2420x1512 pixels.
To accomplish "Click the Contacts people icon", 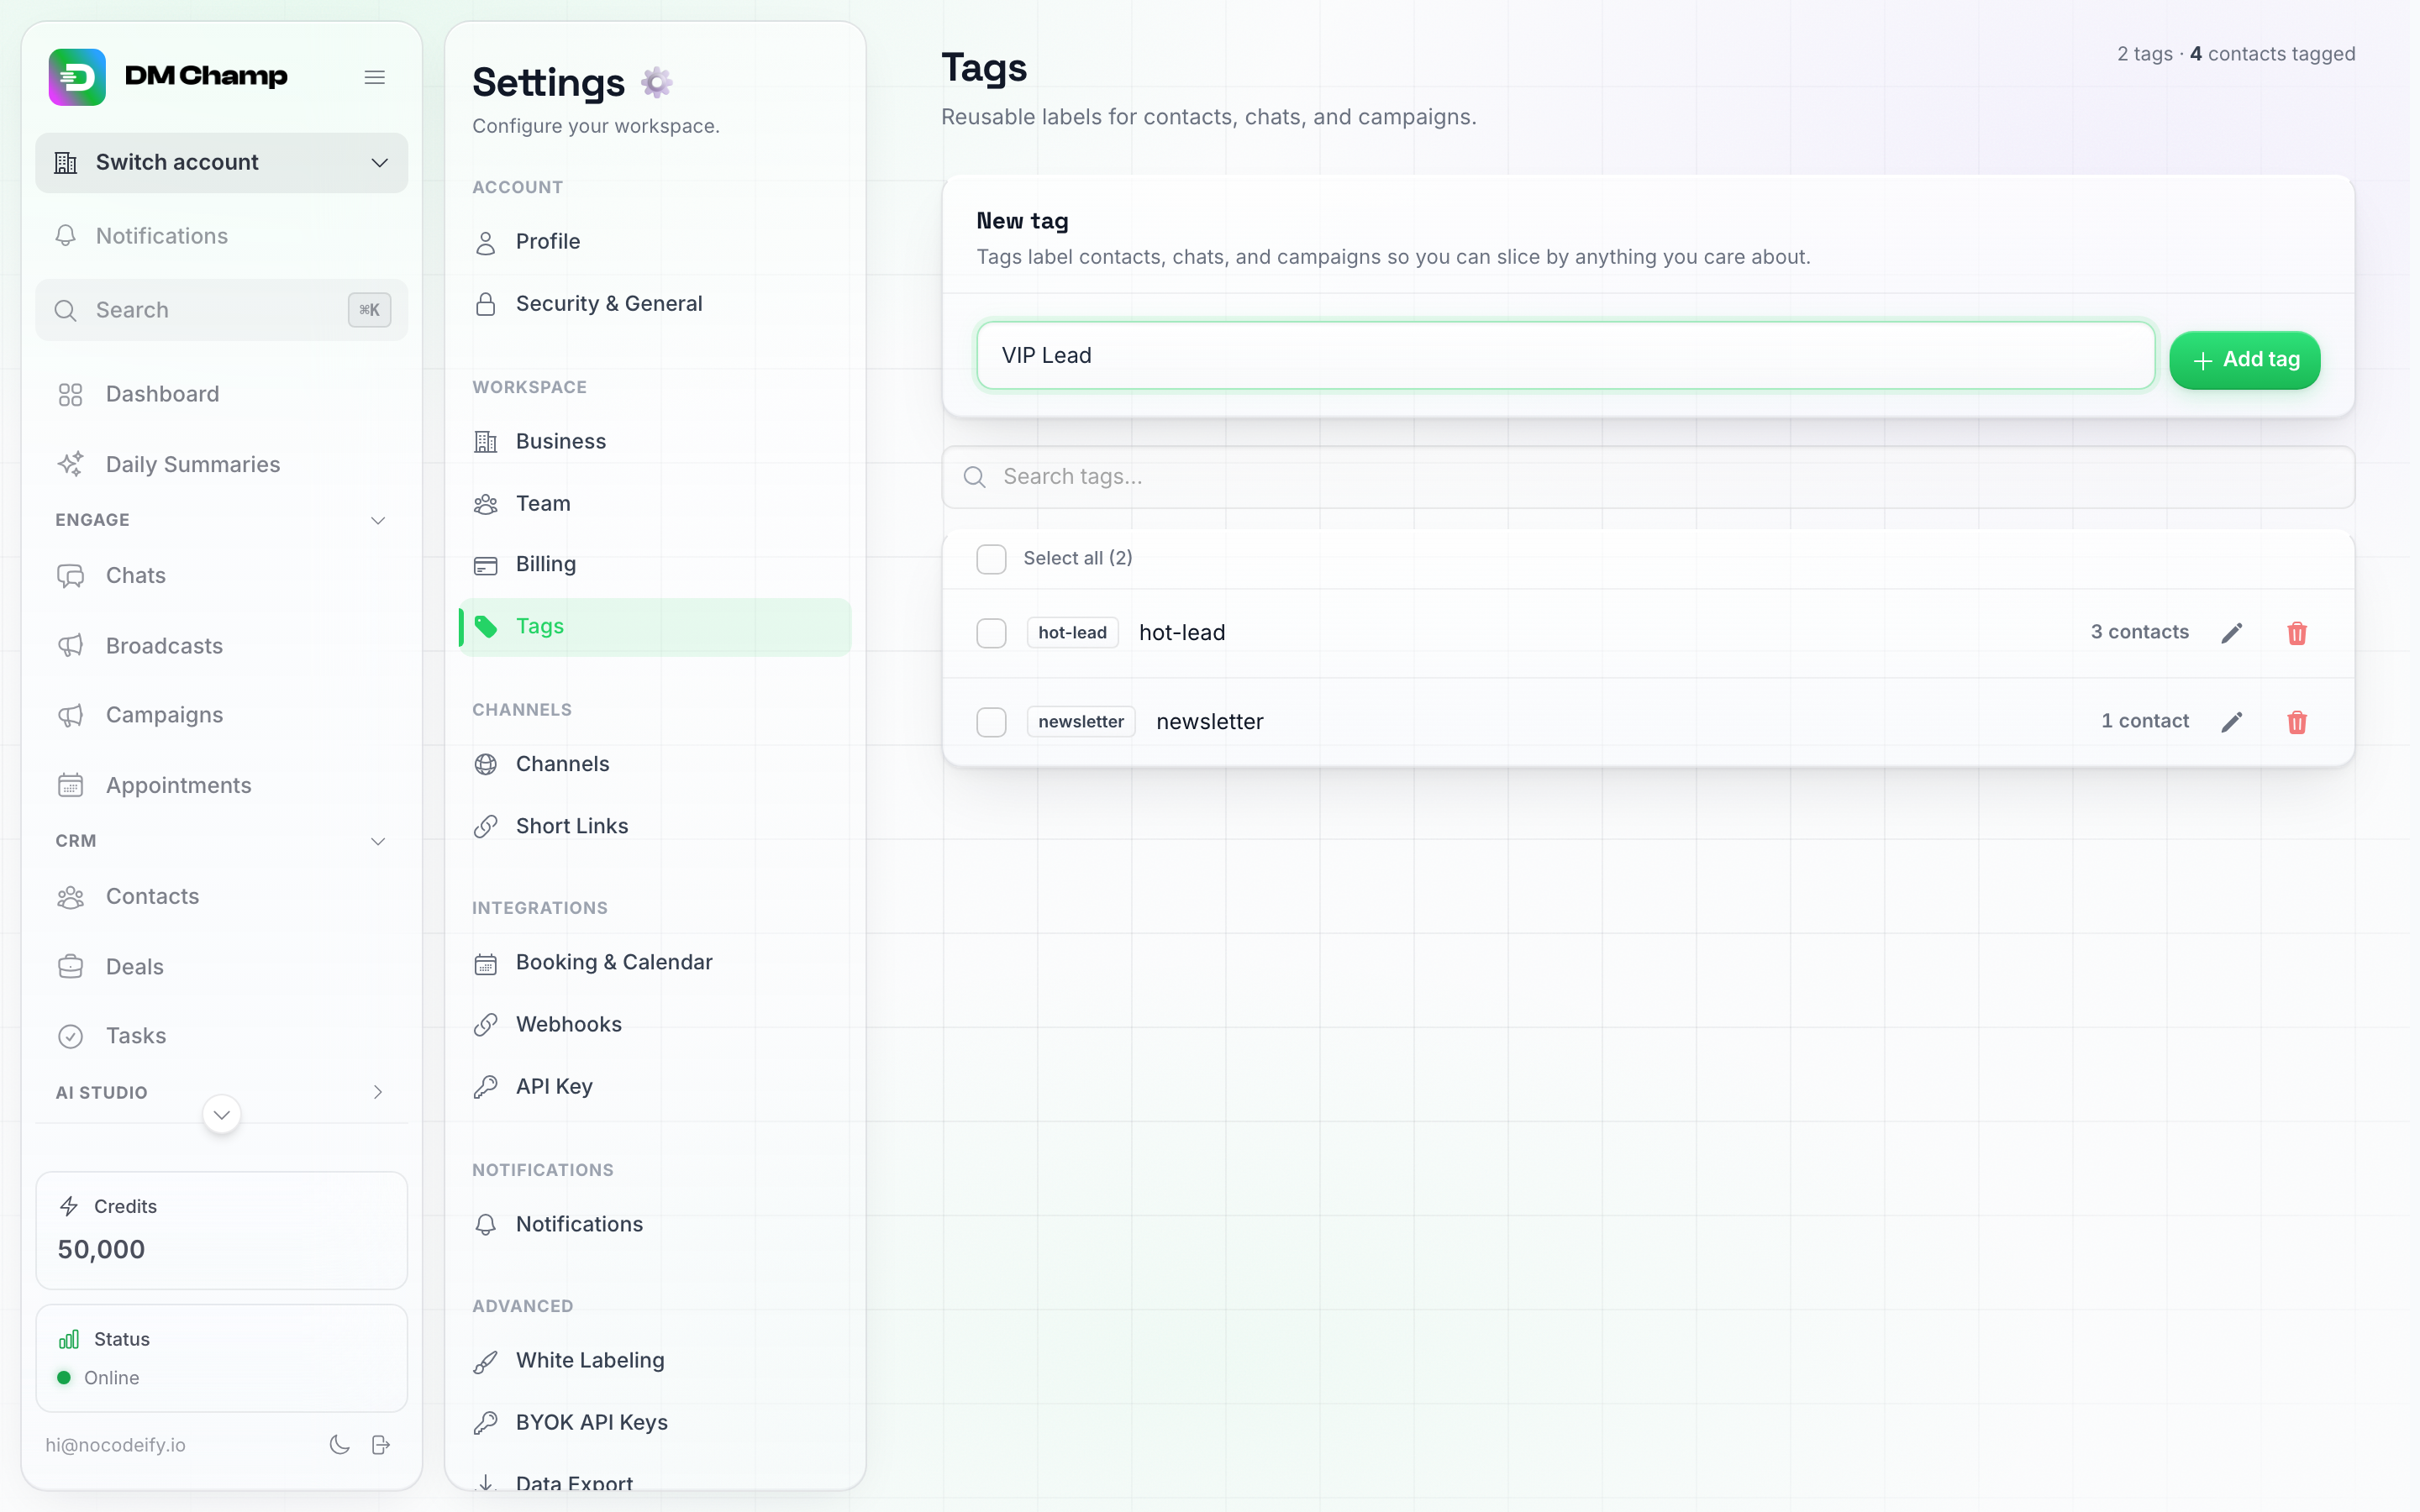I will pos(70,897).
